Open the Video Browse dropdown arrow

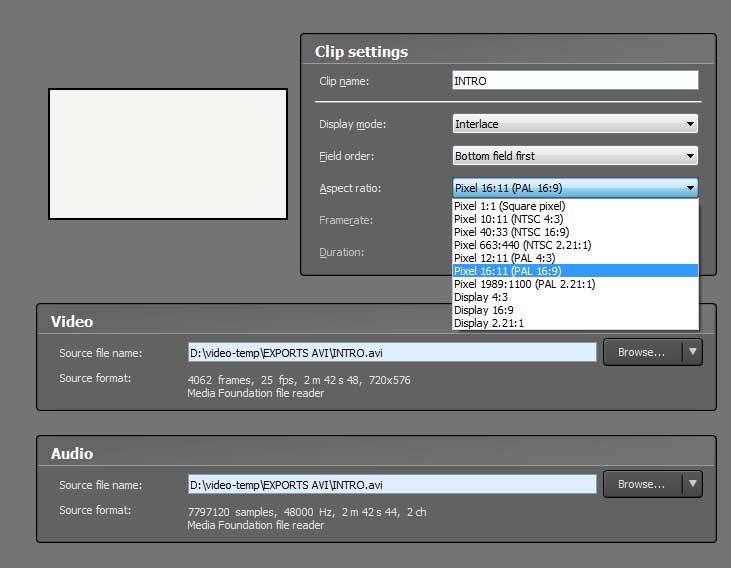pyautogui.click(x=692, y=352)
